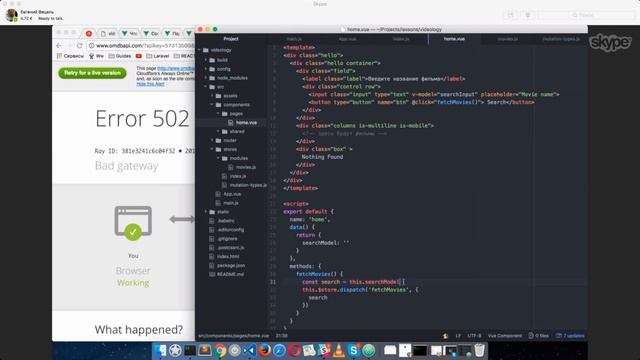Select the home.vue editor tab

click(x=454, y=39)
